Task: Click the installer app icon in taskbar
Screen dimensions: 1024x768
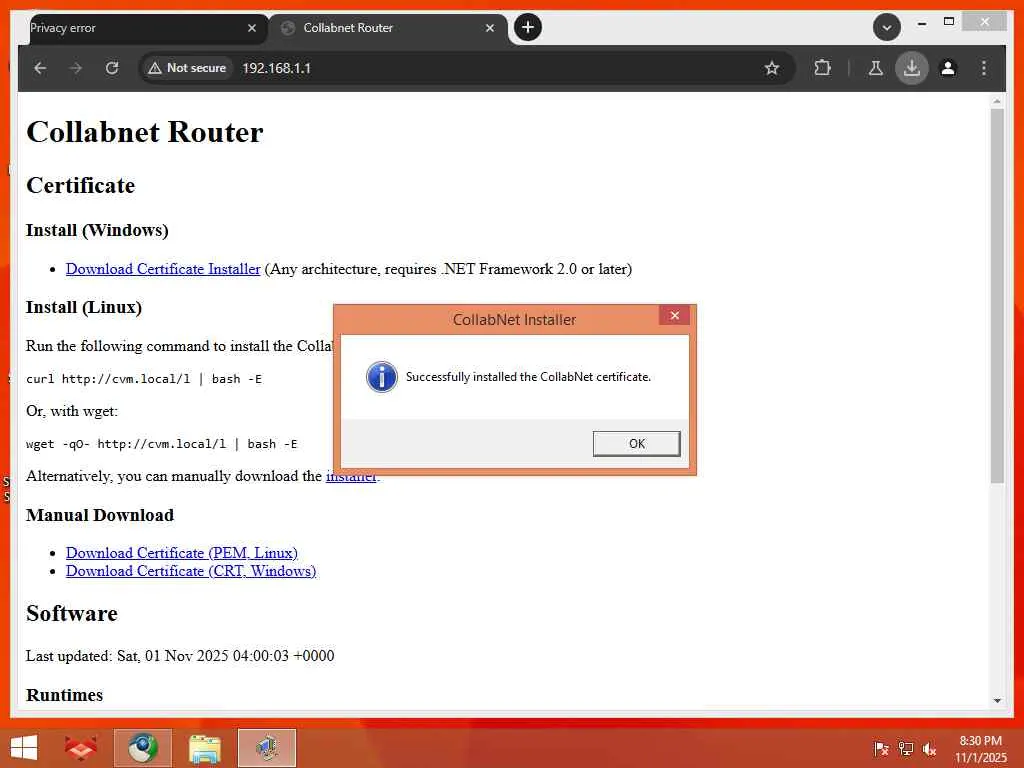Action: pyautogui.click(x=267, y=748)
